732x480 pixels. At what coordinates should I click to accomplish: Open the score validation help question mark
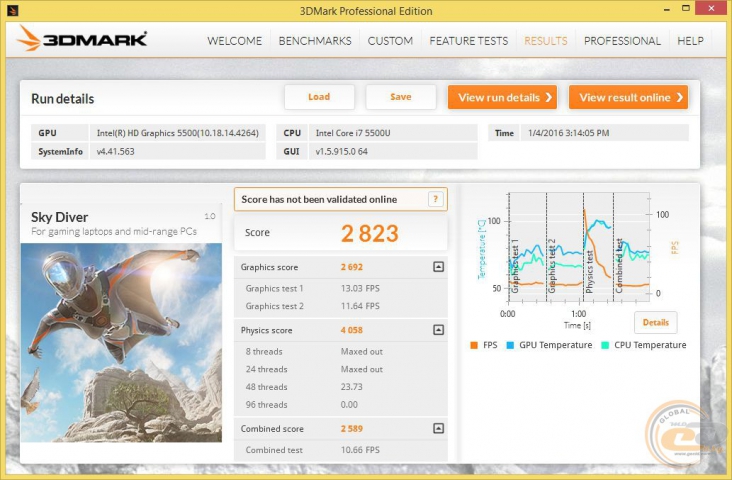(x=435, y=199)
